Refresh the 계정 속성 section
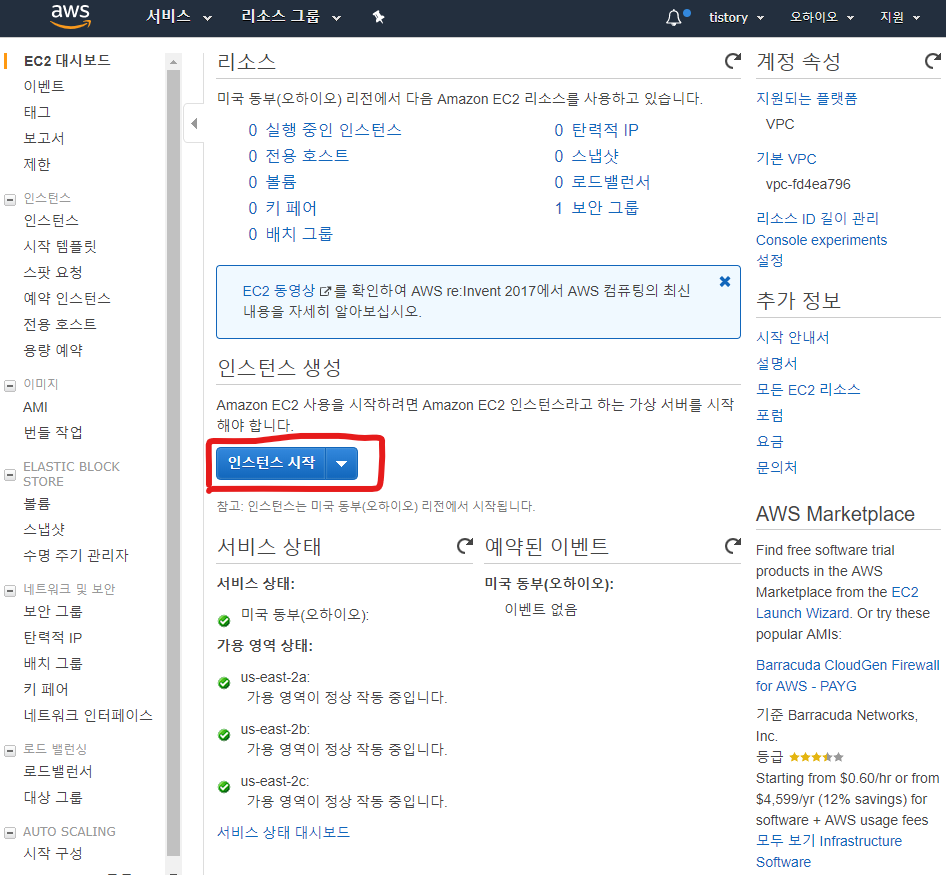Viewport: 946px width, 875px height. 933,61
